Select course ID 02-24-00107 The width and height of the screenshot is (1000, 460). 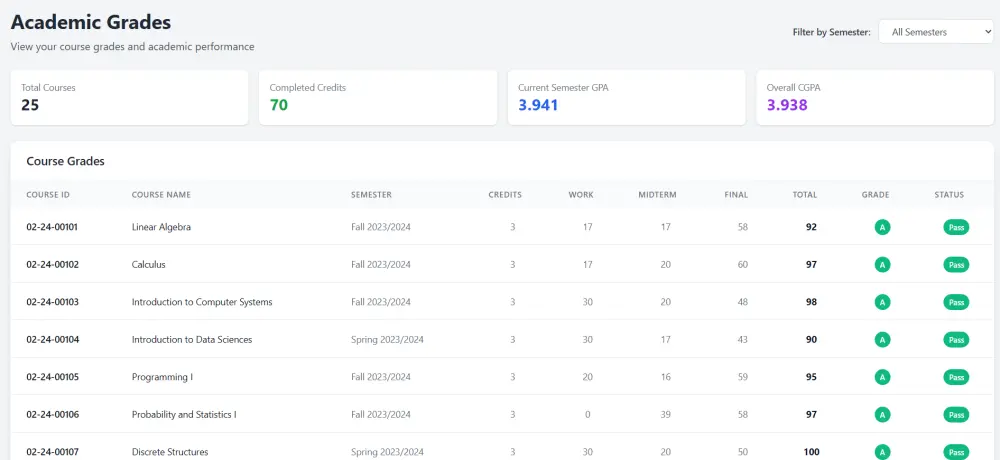pyautogui.click(x=52, y=452)
